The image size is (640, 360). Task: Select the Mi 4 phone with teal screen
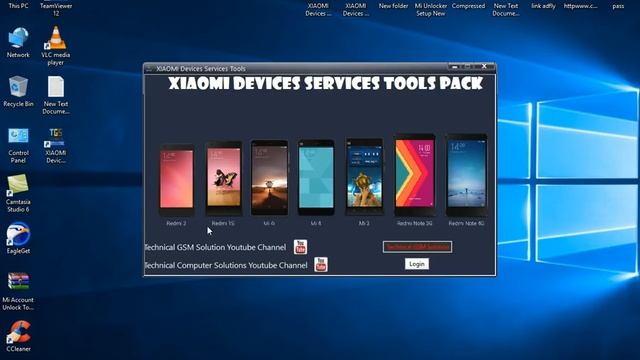[x=316, y=177]
